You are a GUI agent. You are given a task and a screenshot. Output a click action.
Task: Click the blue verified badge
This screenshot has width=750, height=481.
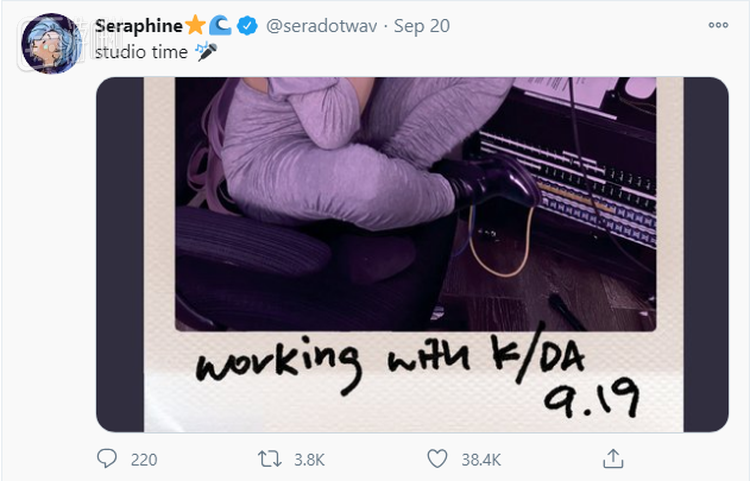click(247, 26)
